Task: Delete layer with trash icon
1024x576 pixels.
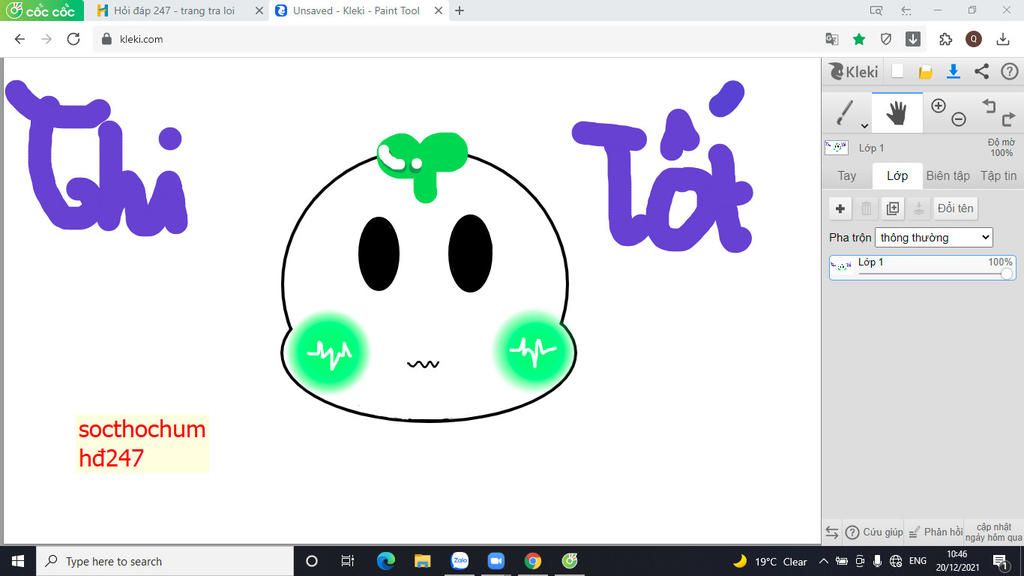Action: click(866, 208)
